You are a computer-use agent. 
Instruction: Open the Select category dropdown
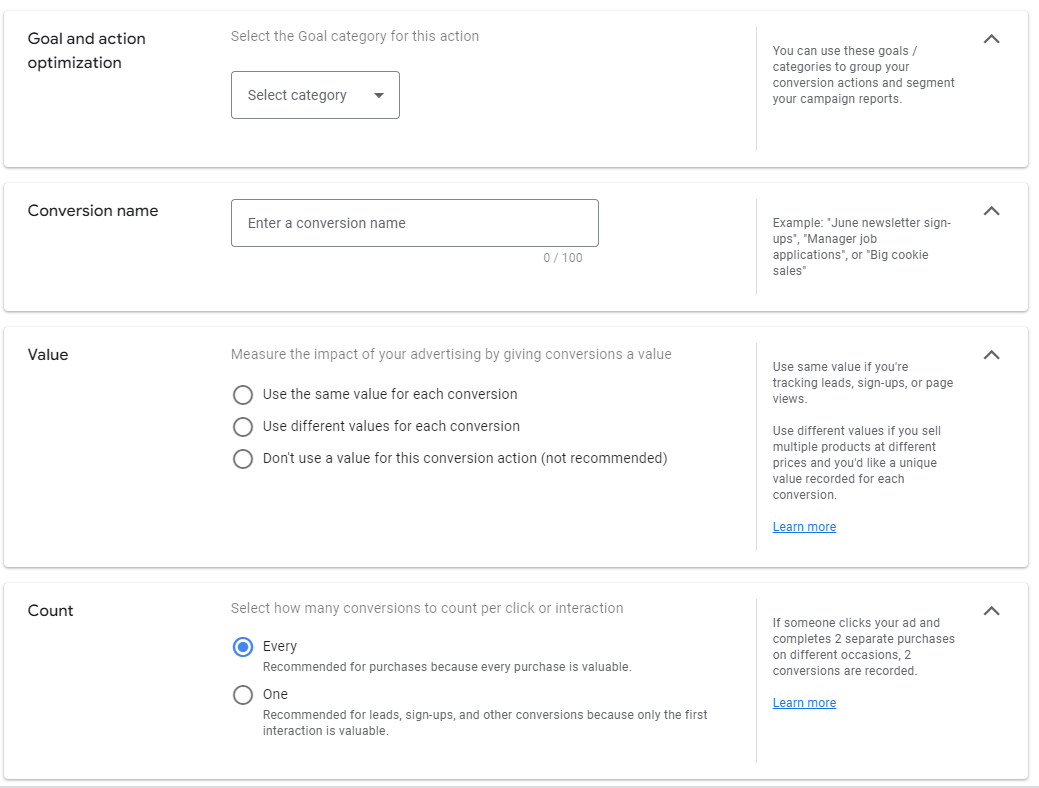(315, 95)
